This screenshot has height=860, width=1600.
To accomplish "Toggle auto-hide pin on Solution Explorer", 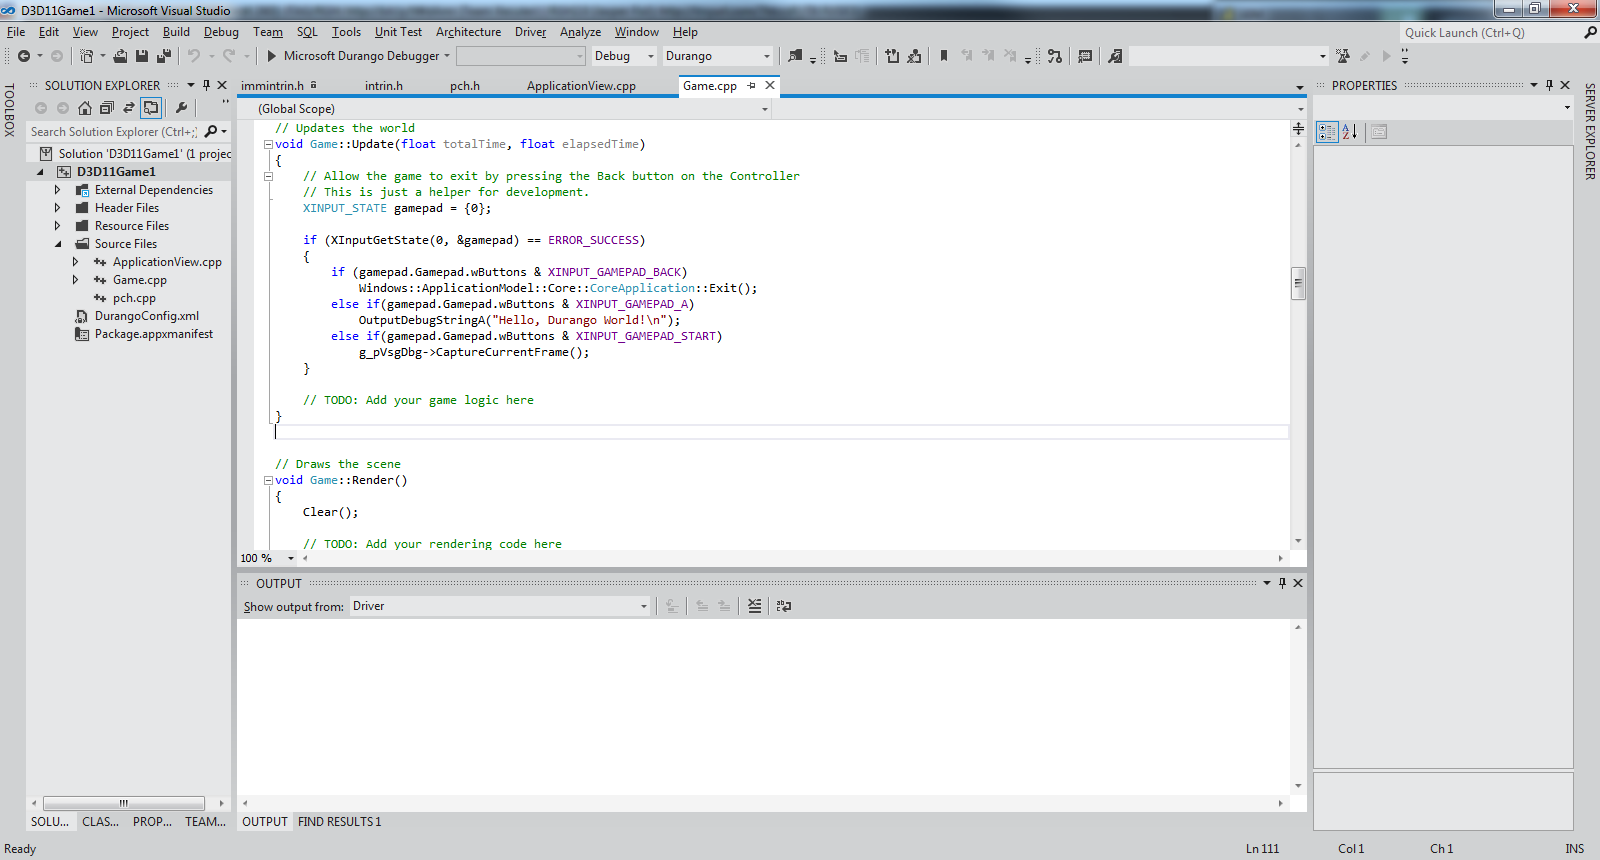I will tap(206, 86).
